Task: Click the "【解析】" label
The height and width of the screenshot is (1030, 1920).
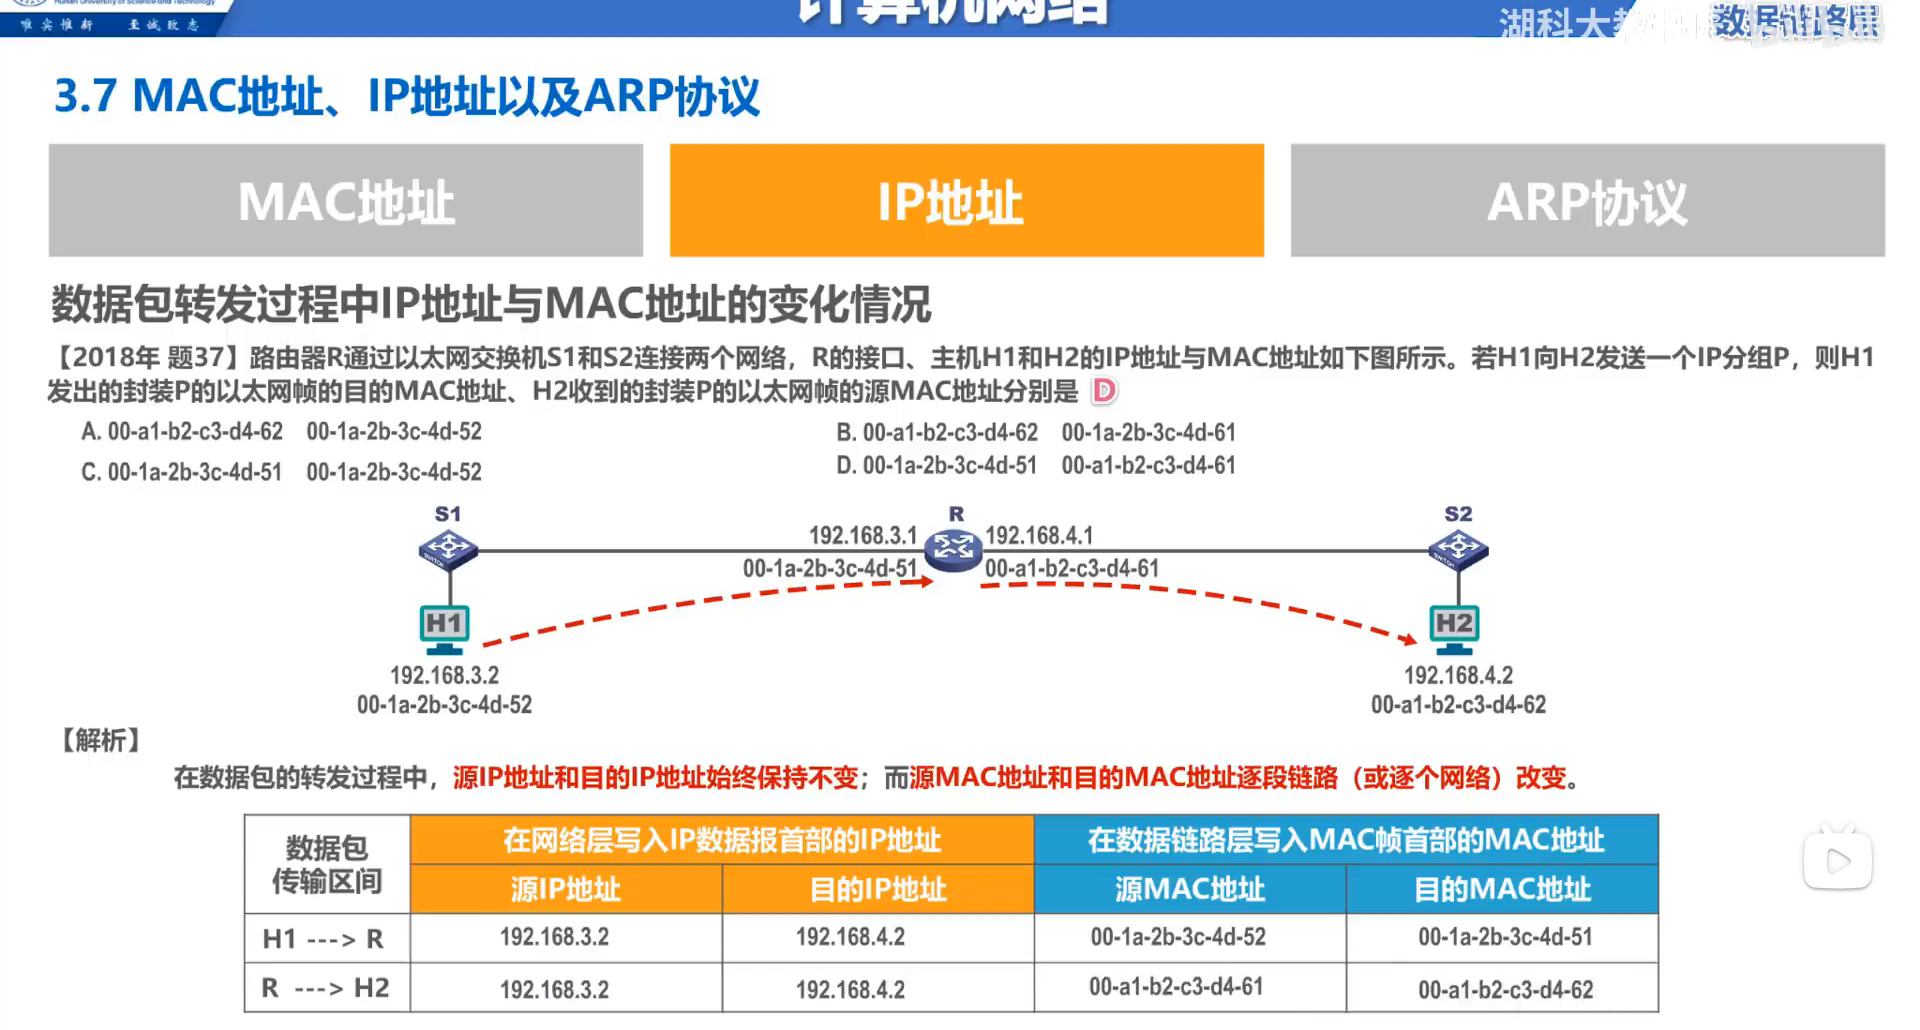Action: point(100,740)
